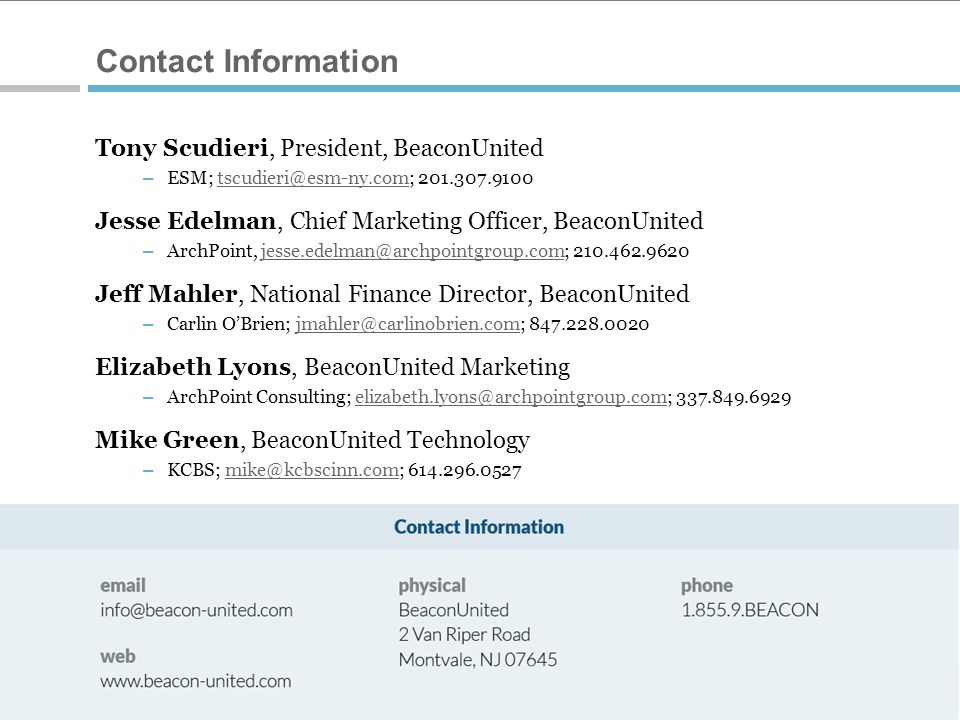Viewport: 960px width, 720px height.
Task: Click the phone number 337.849.6929
Action: pos(733,397)
